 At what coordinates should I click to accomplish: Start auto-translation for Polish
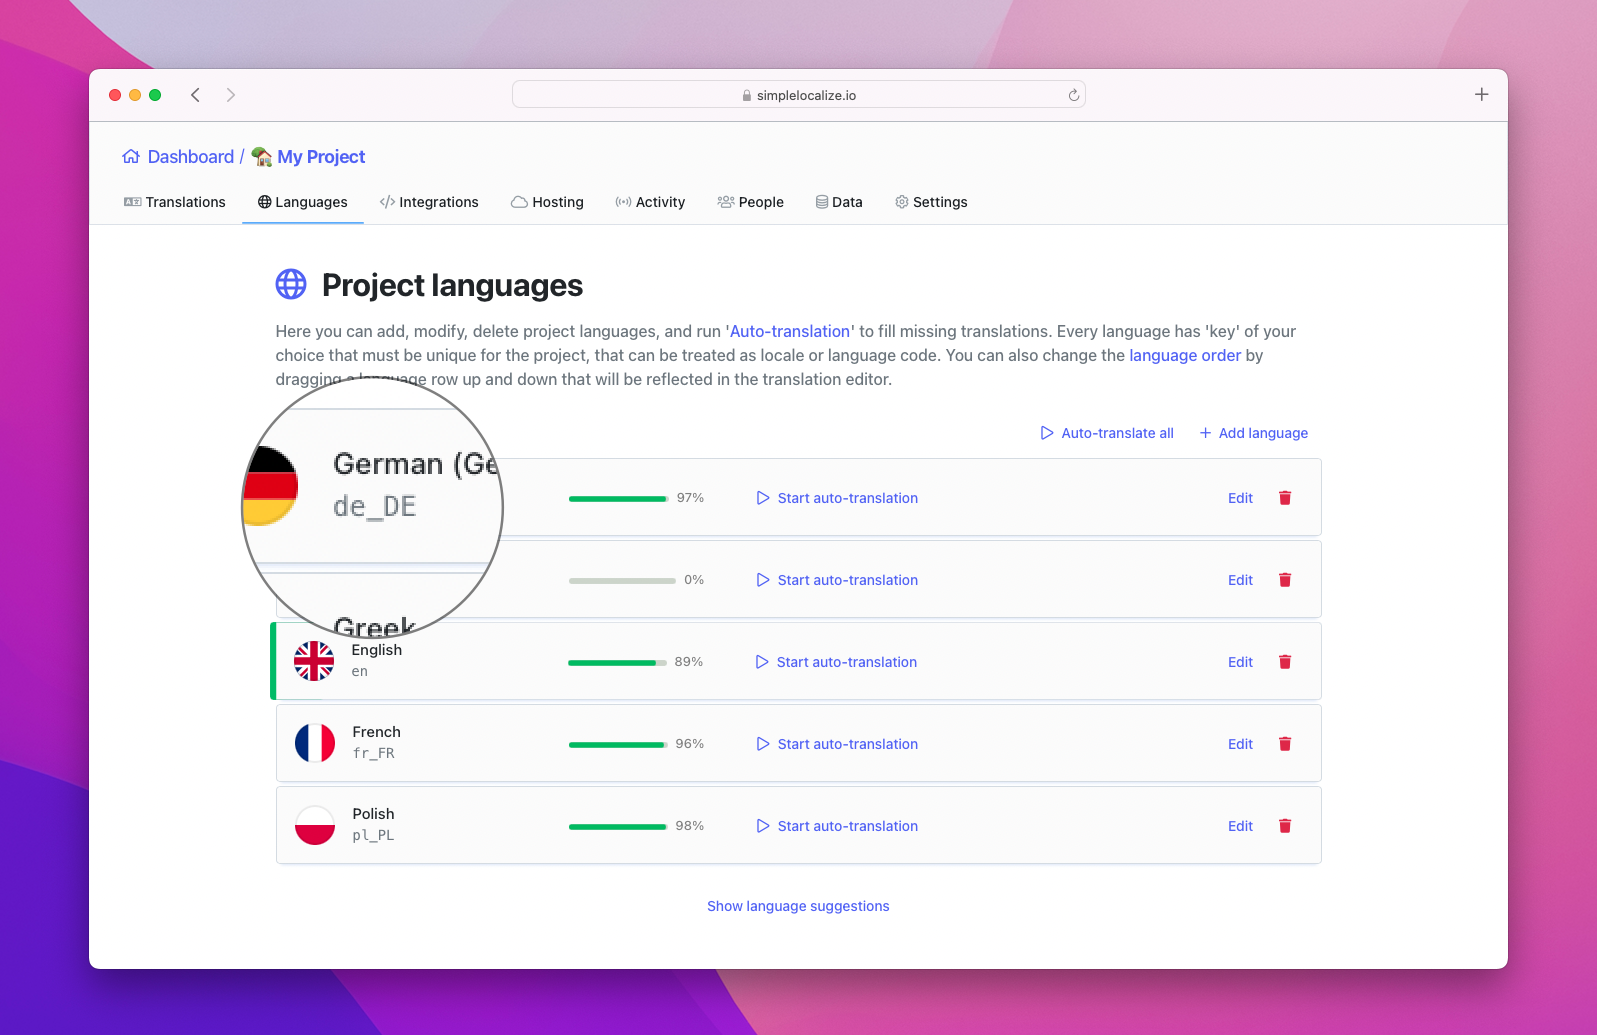tap(837, 826)
